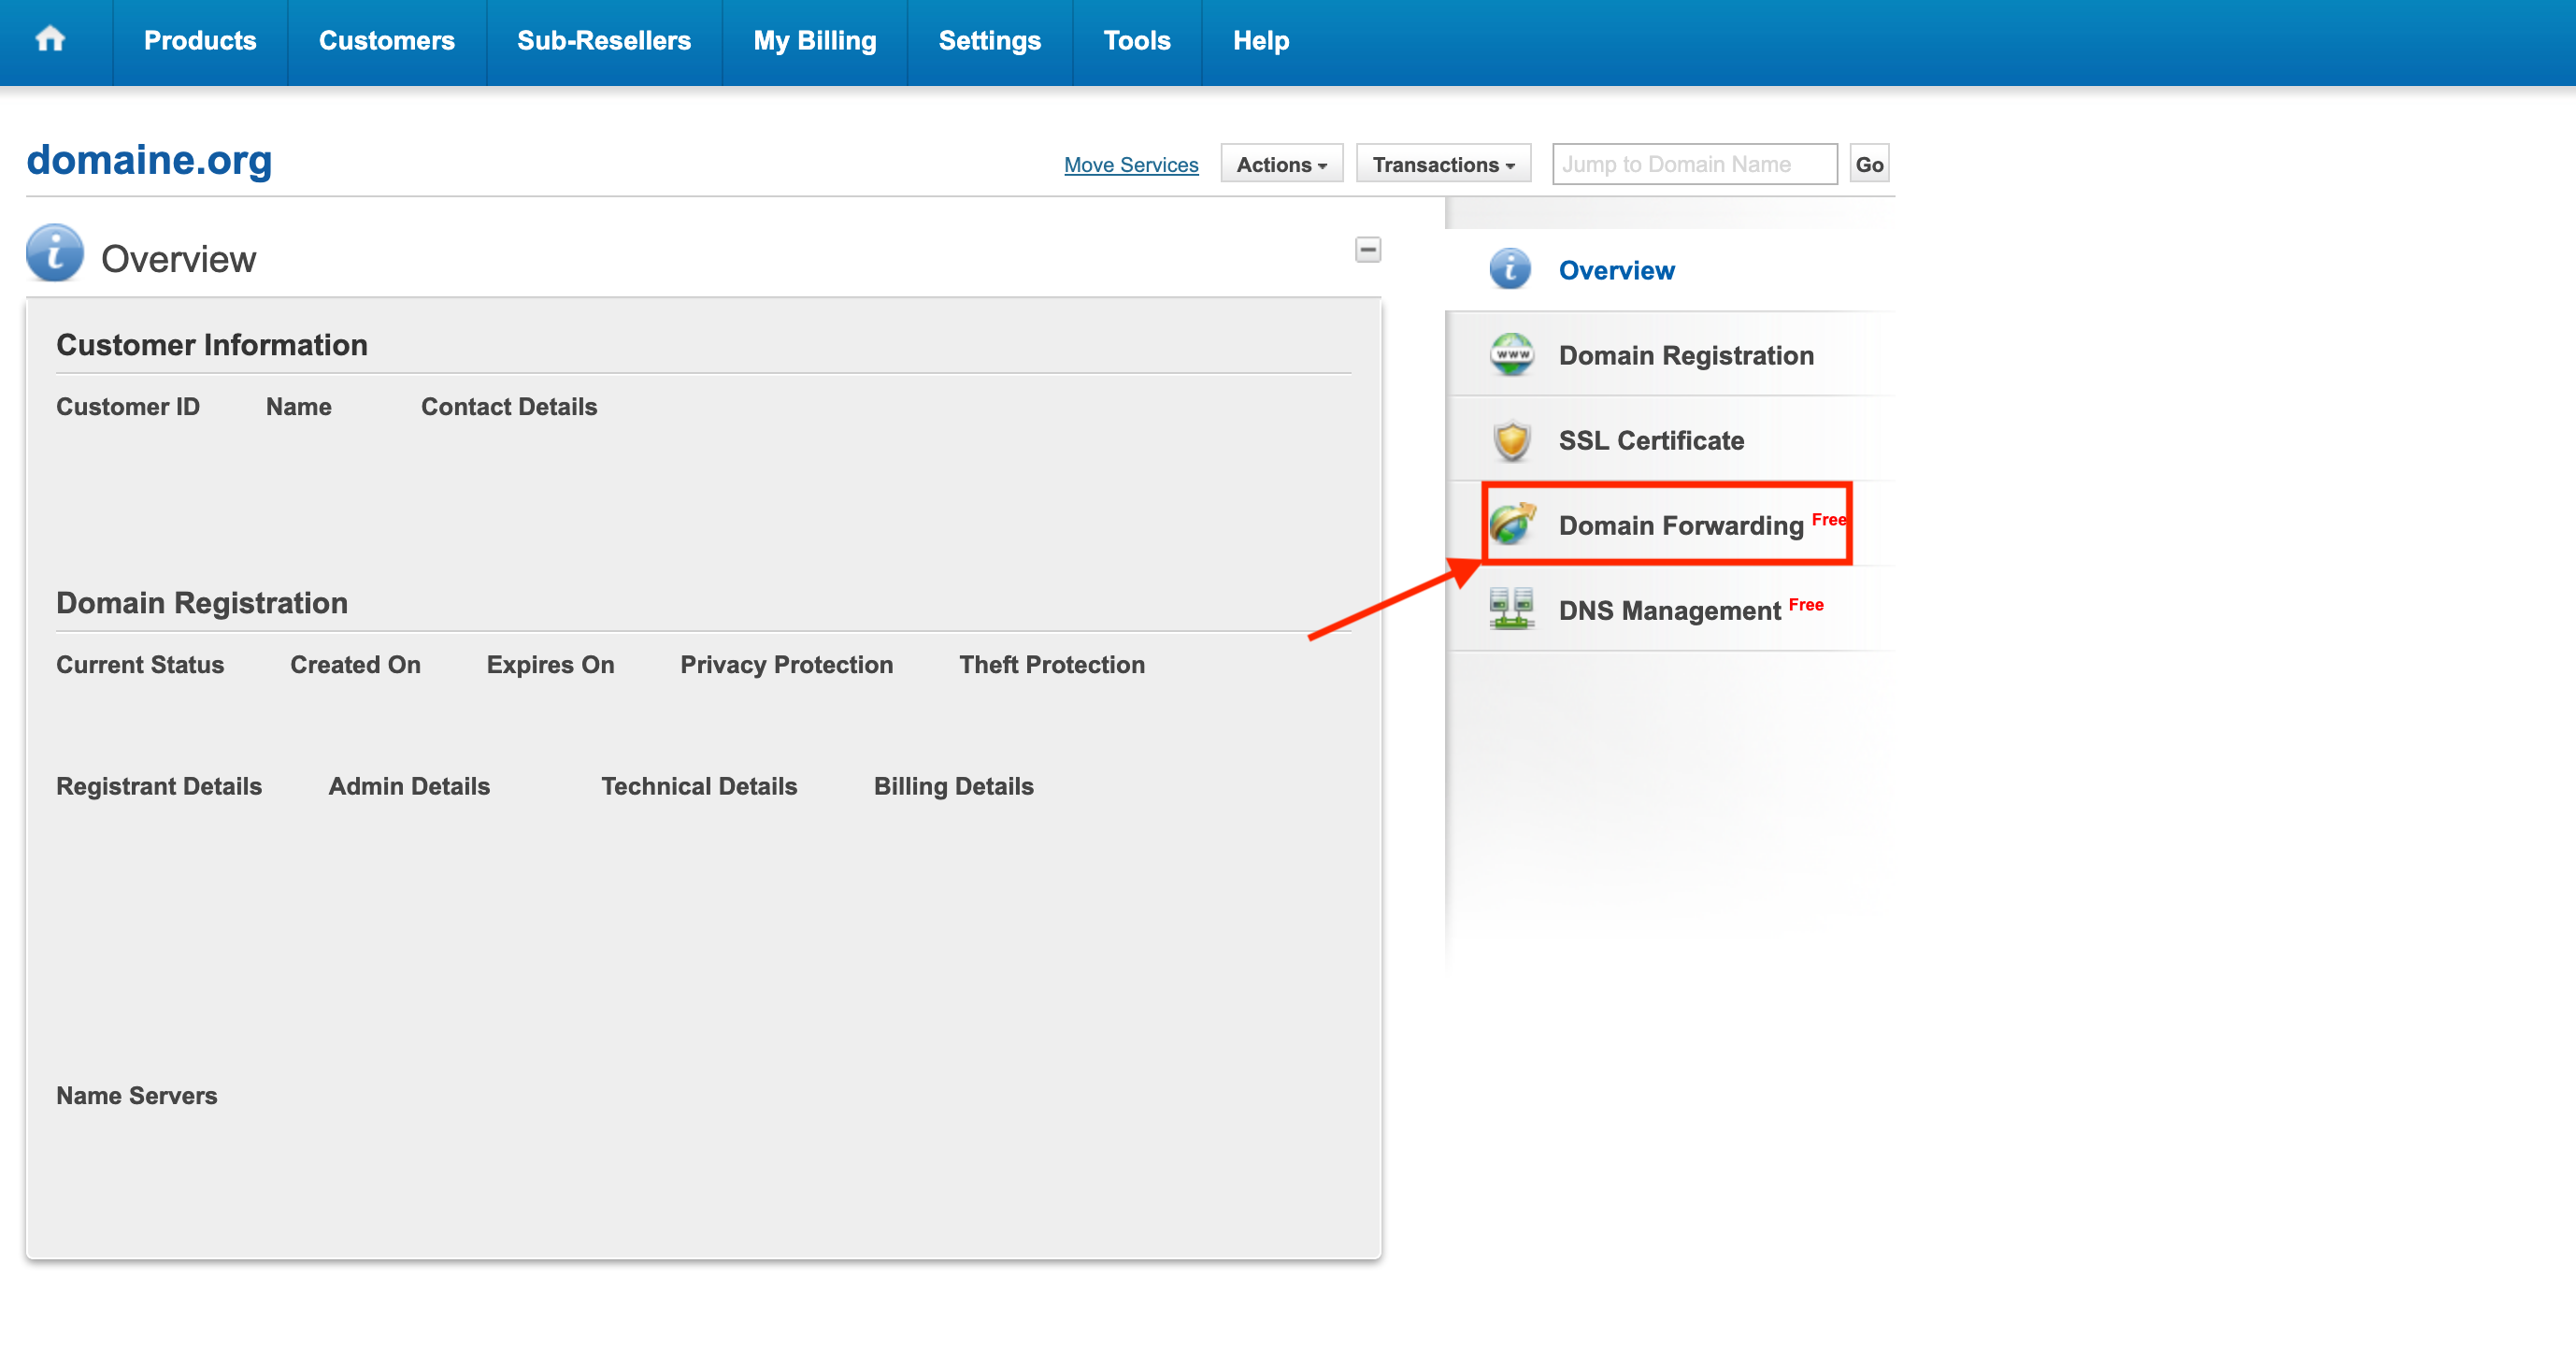Image resolution: width=2576 pixels, height=1350 pixels.
Task: Open the Settings menu
Action: coord(990,41)
